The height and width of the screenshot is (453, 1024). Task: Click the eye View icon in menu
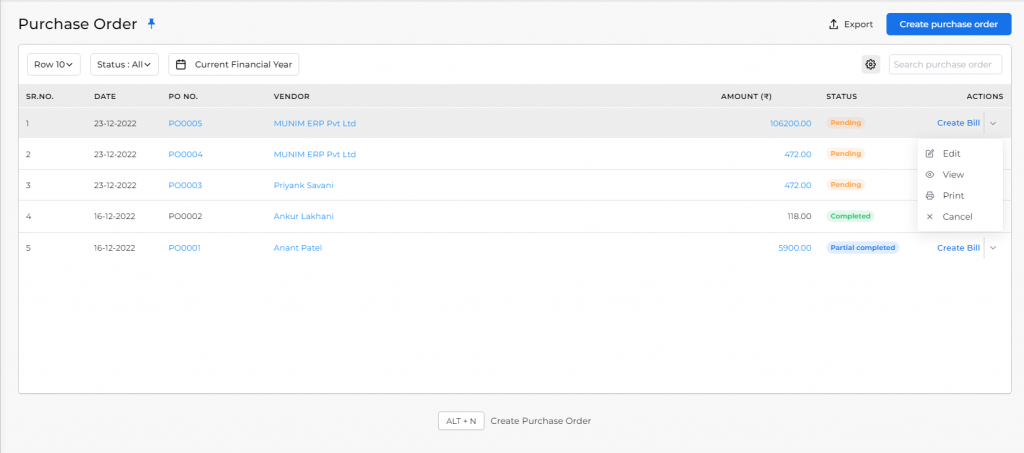pos(930,174)
